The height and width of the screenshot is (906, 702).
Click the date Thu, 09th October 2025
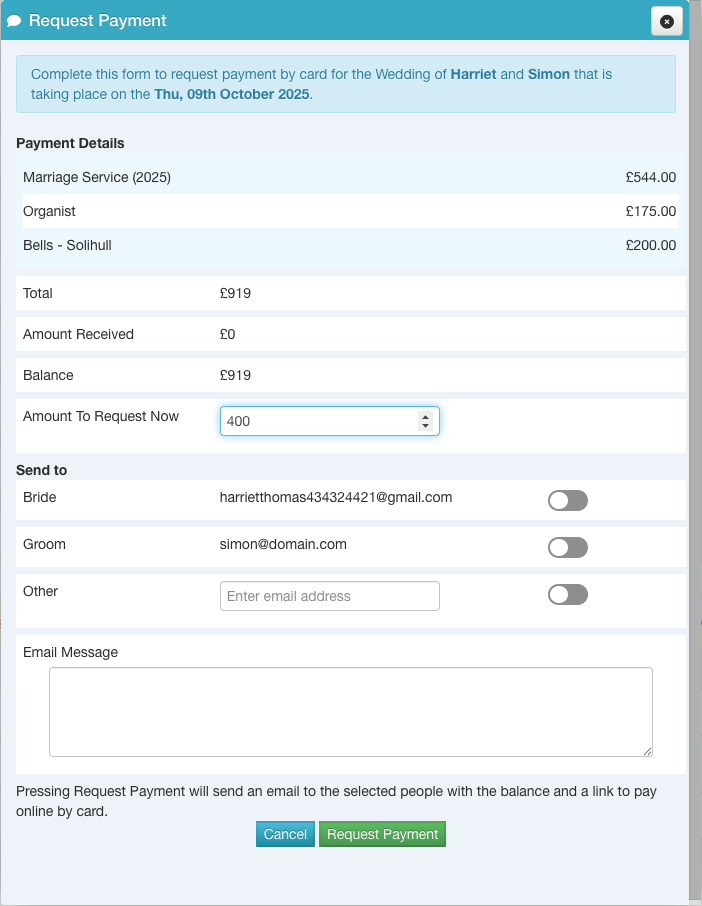coord(232,94)
